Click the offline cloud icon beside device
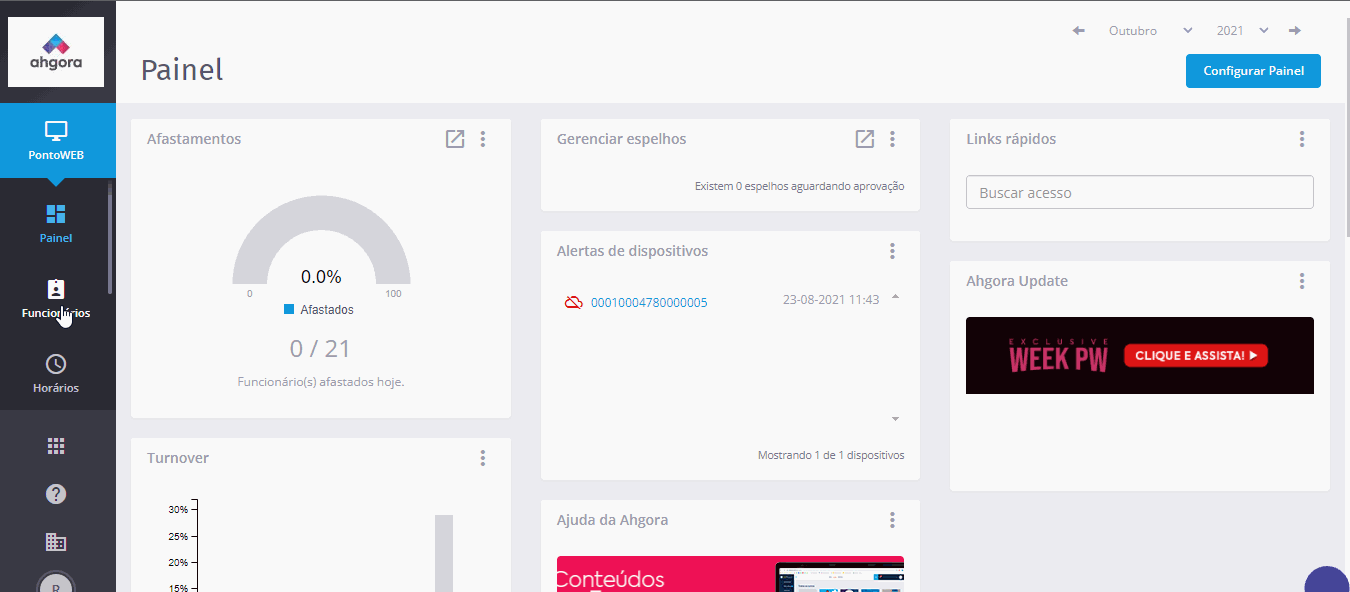The image size is (1350, 592). click(x=573, y=302)
